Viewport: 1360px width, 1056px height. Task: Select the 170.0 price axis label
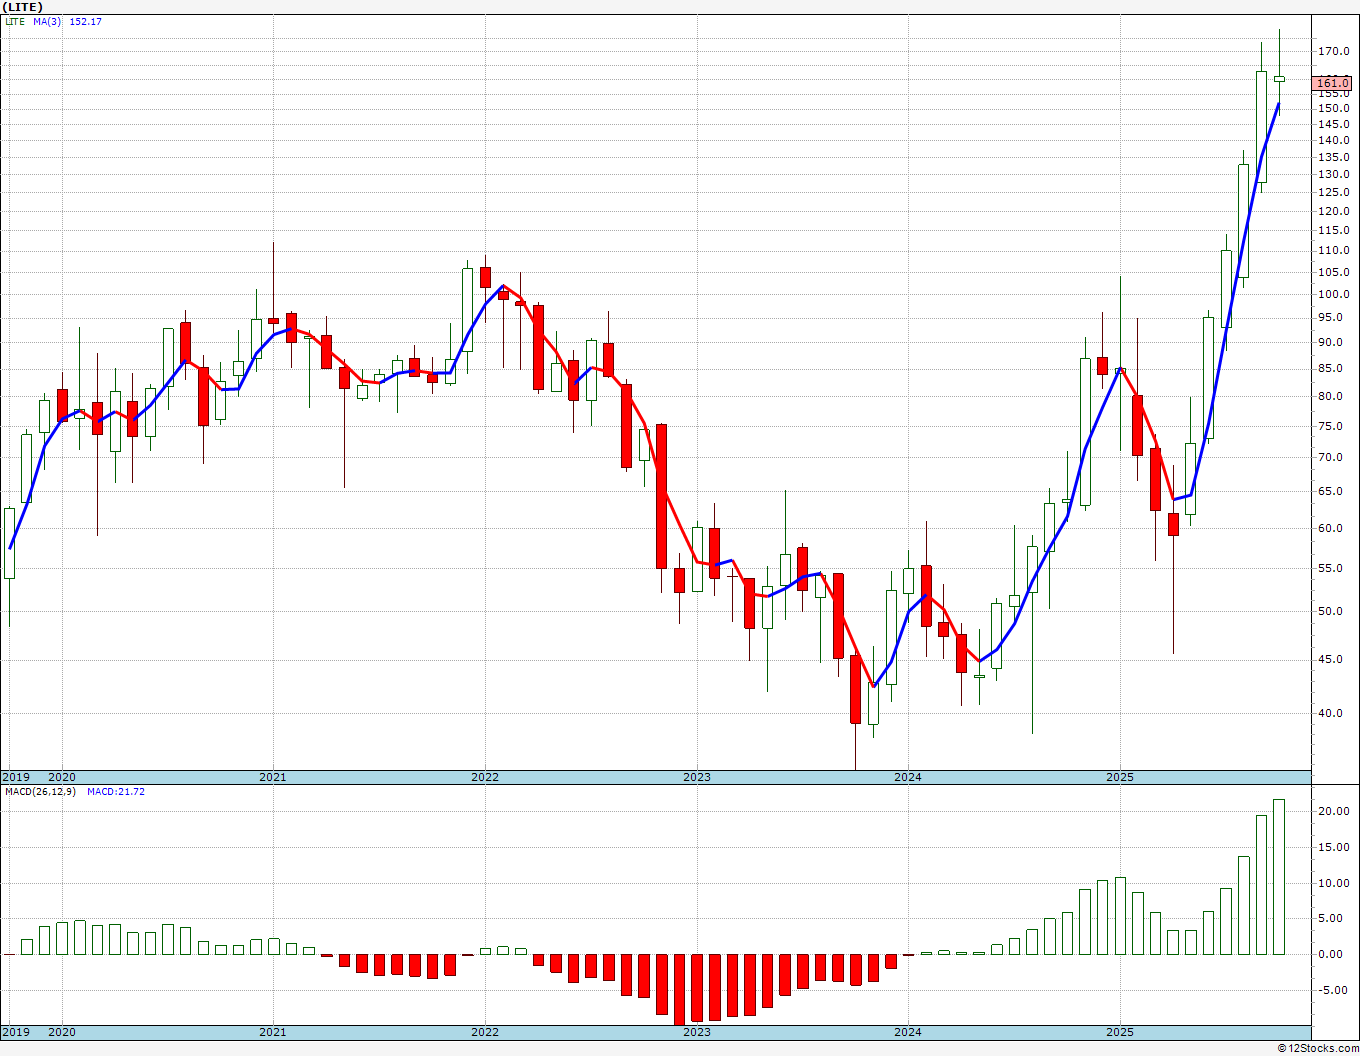1333,51
